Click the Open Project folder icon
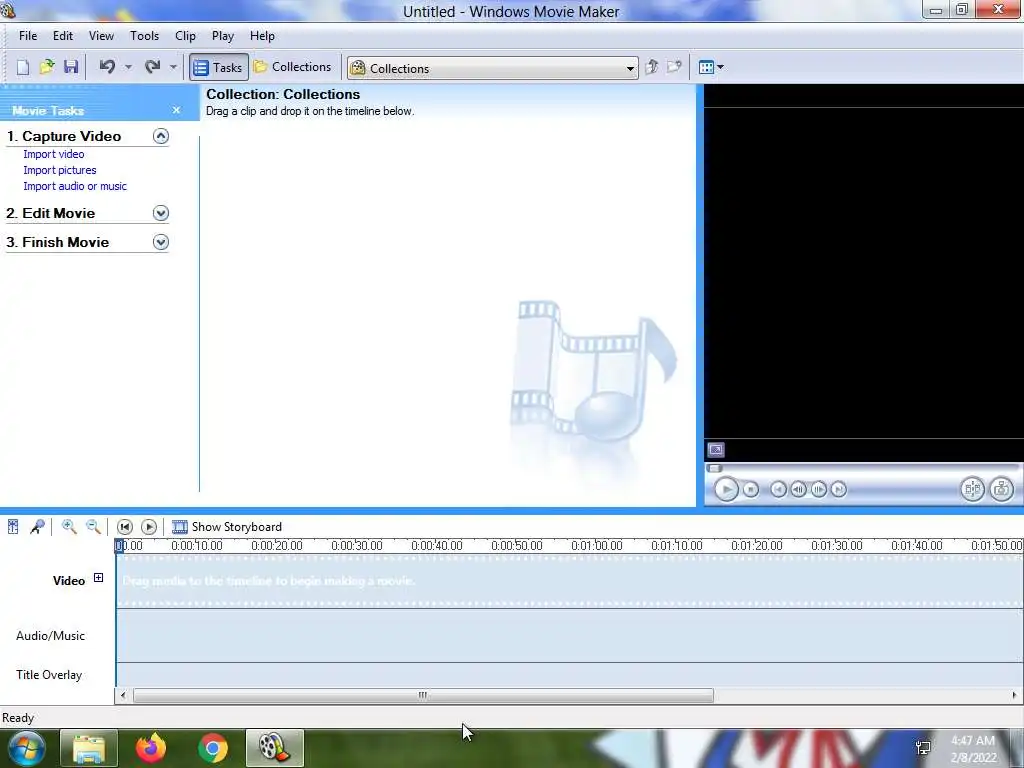The width and height of the screenshot is (1024, 768). 47,67
